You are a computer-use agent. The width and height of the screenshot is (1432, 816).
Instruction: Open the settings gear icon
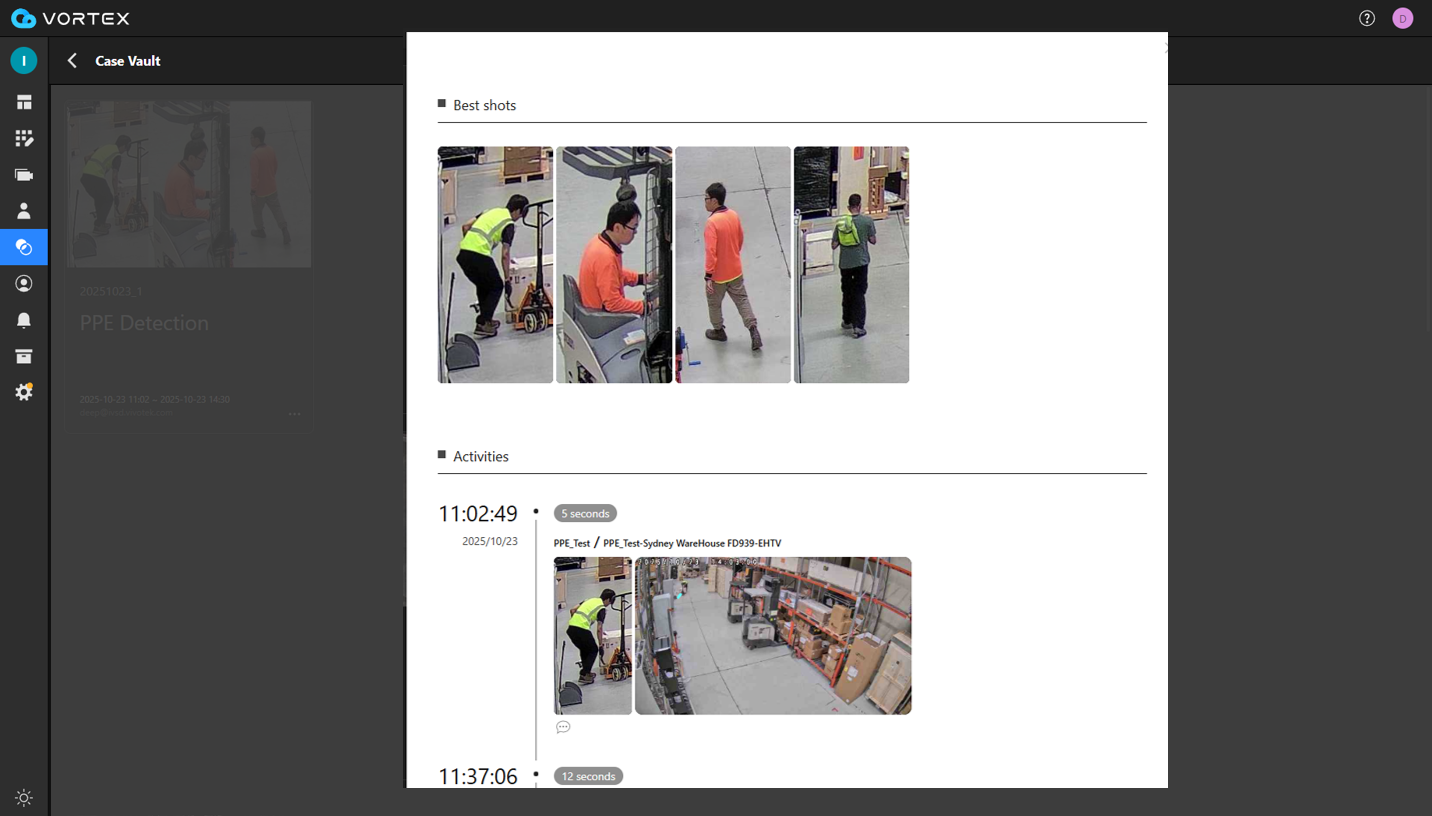click(24, 393)
